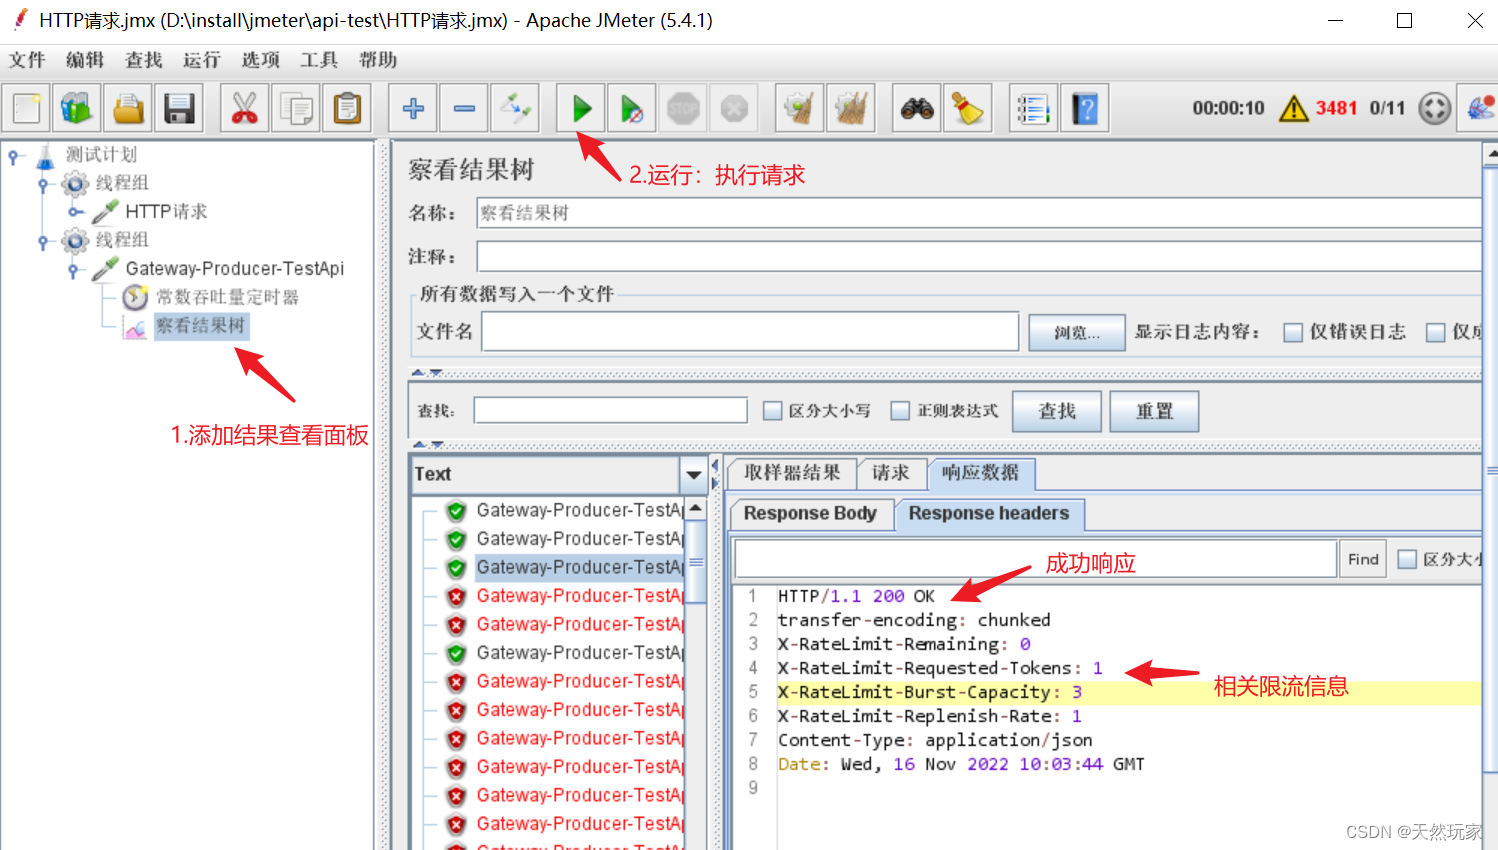Viewport: 1498px width, 850px height.
Task: Open the 选项 menu
Action: tap(261, 60)
